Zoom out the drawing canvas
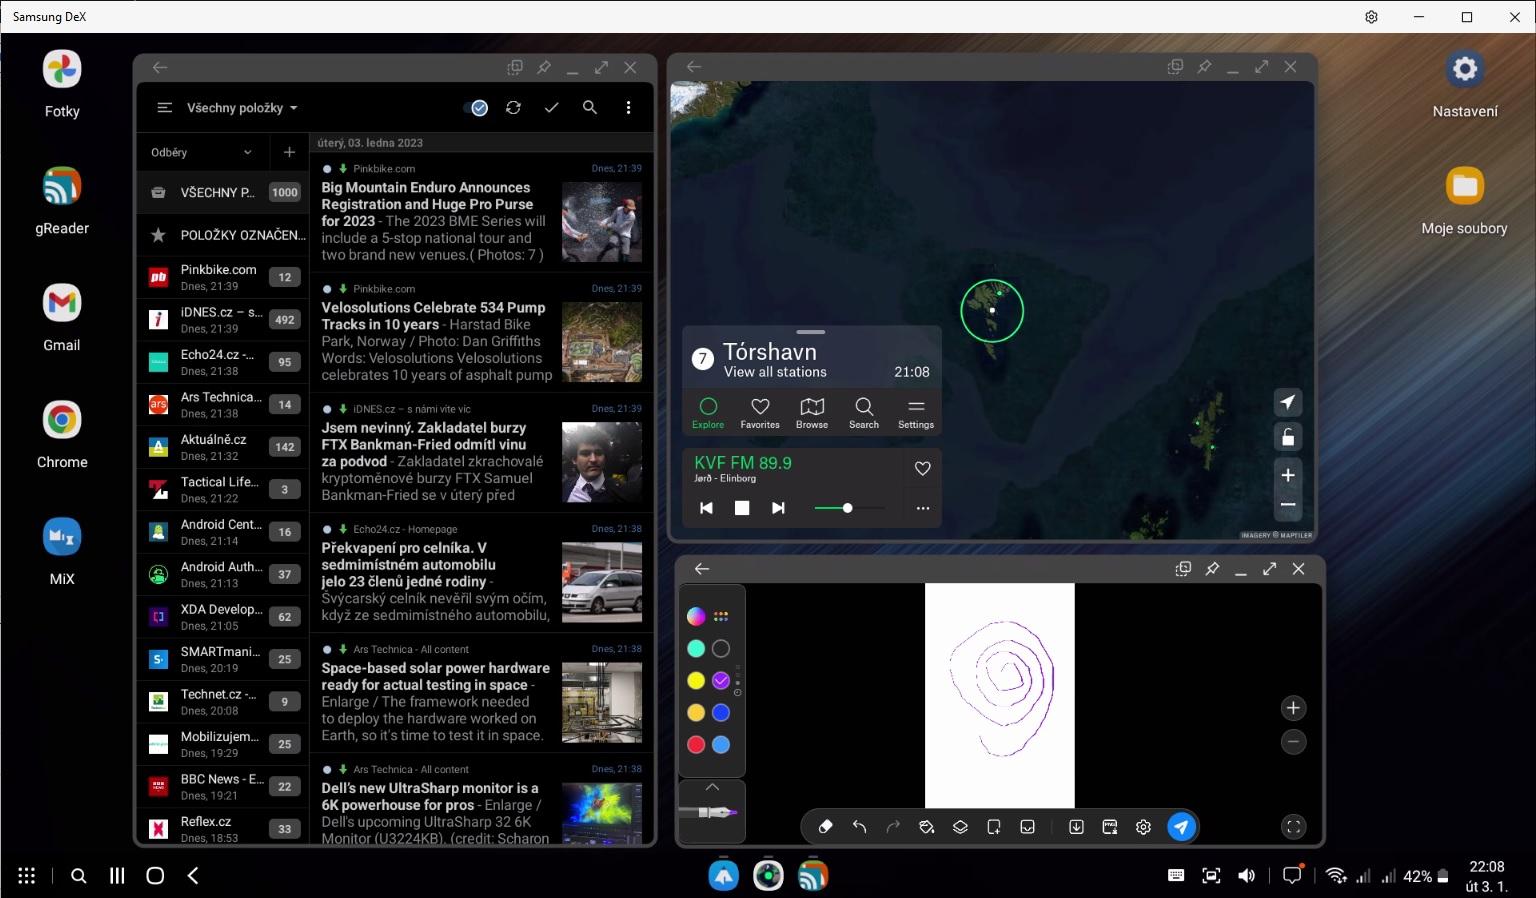 coord(1293,742)
